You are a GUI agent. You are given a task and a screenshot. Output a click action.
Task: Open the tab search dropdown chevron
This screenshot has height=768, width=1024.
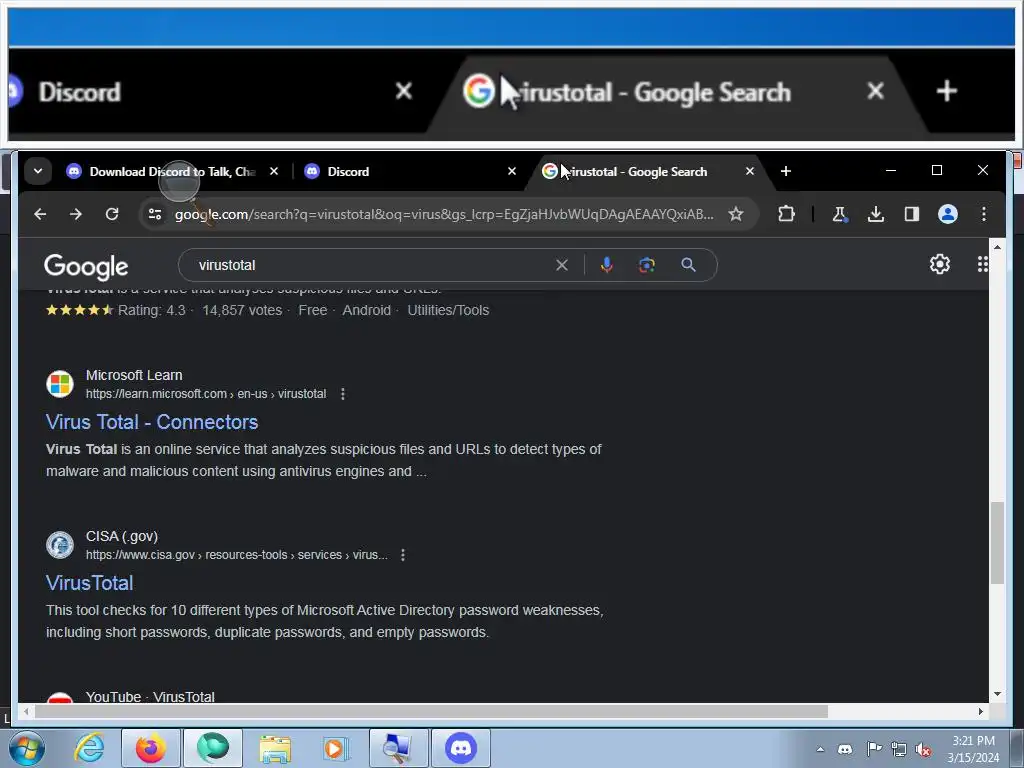coord(38,171)
